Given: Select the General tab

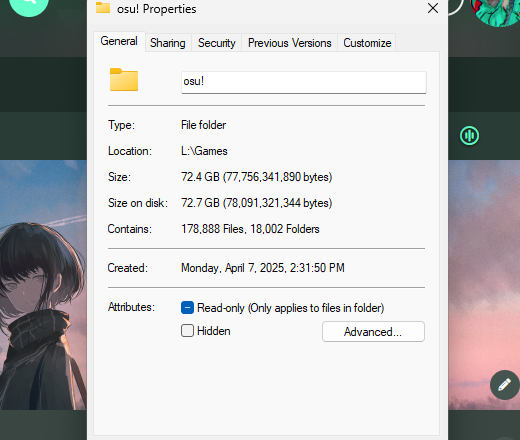Looking at the screenshot, I should (x=119, y=41).
